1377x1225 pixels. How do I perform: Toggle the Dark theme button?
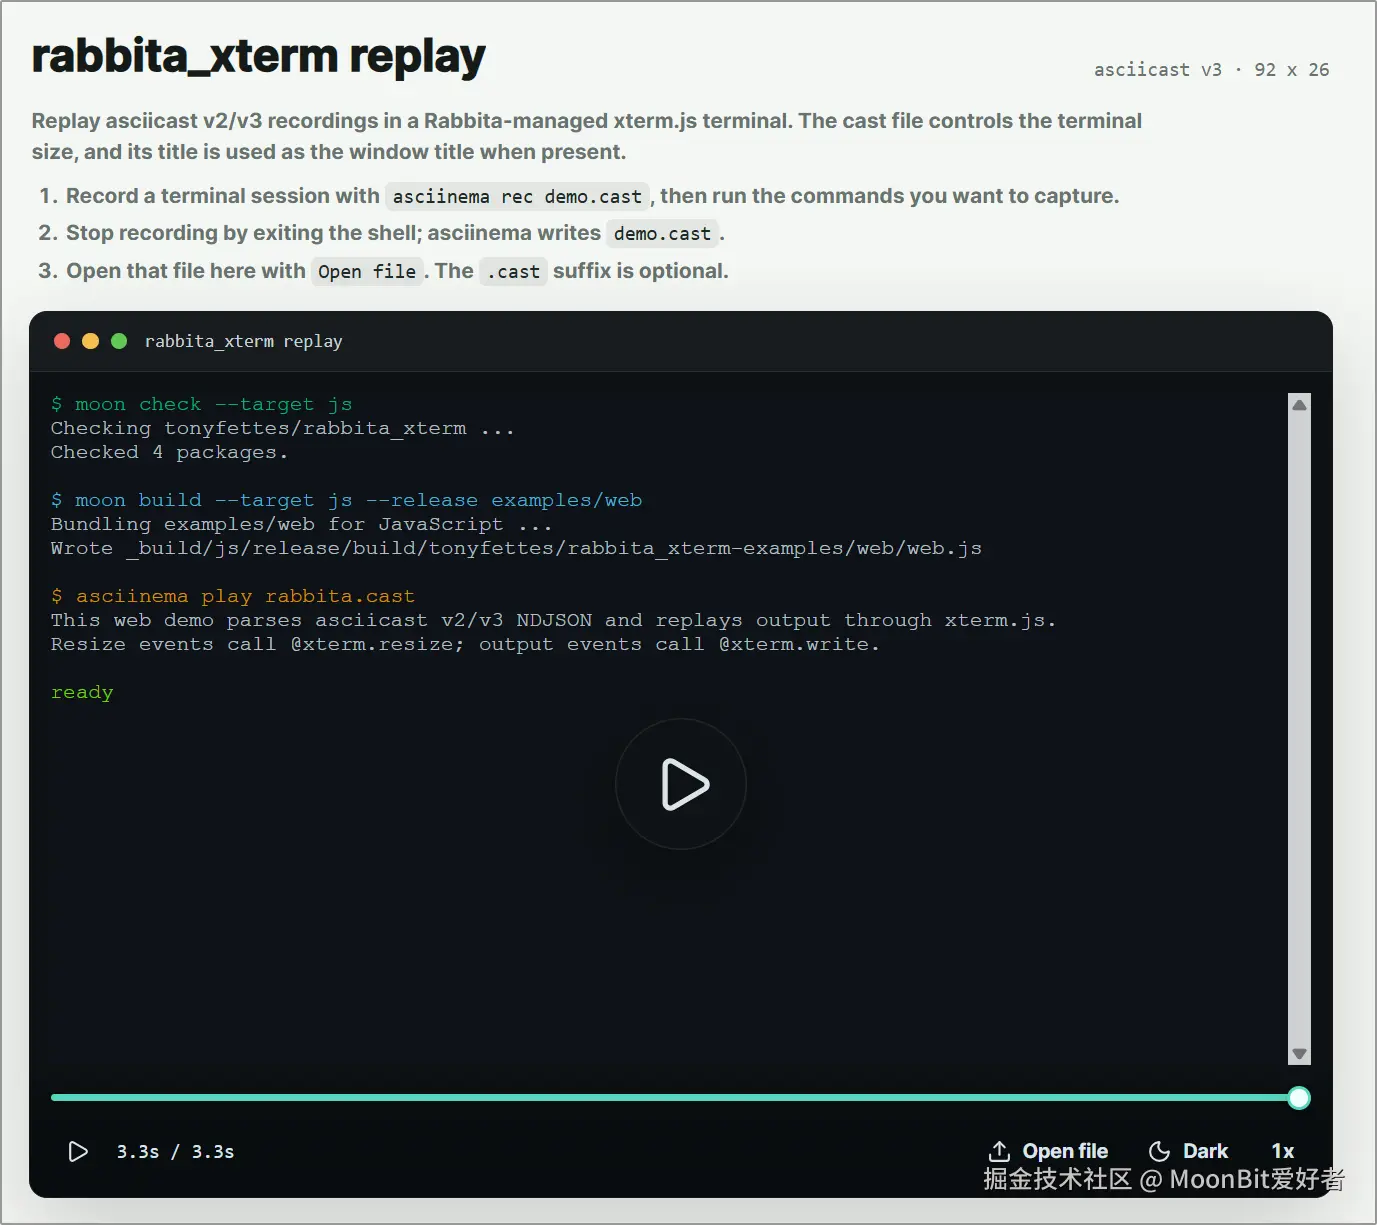pyautogui.click(x=1189, y=1152)
